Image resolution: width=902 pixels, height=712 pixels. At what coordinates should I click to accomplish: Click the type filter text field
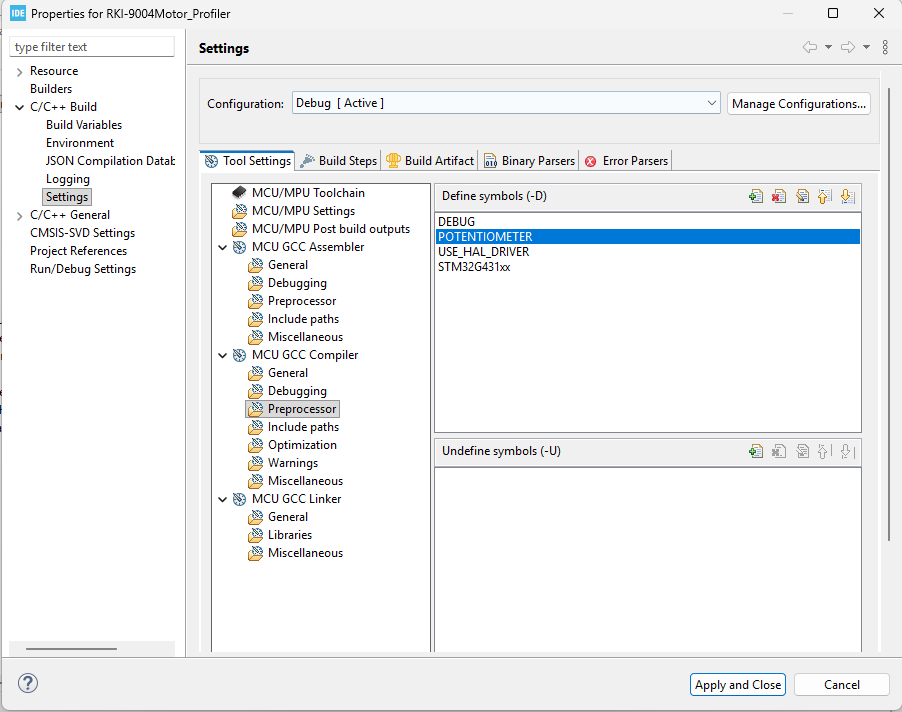92,47
